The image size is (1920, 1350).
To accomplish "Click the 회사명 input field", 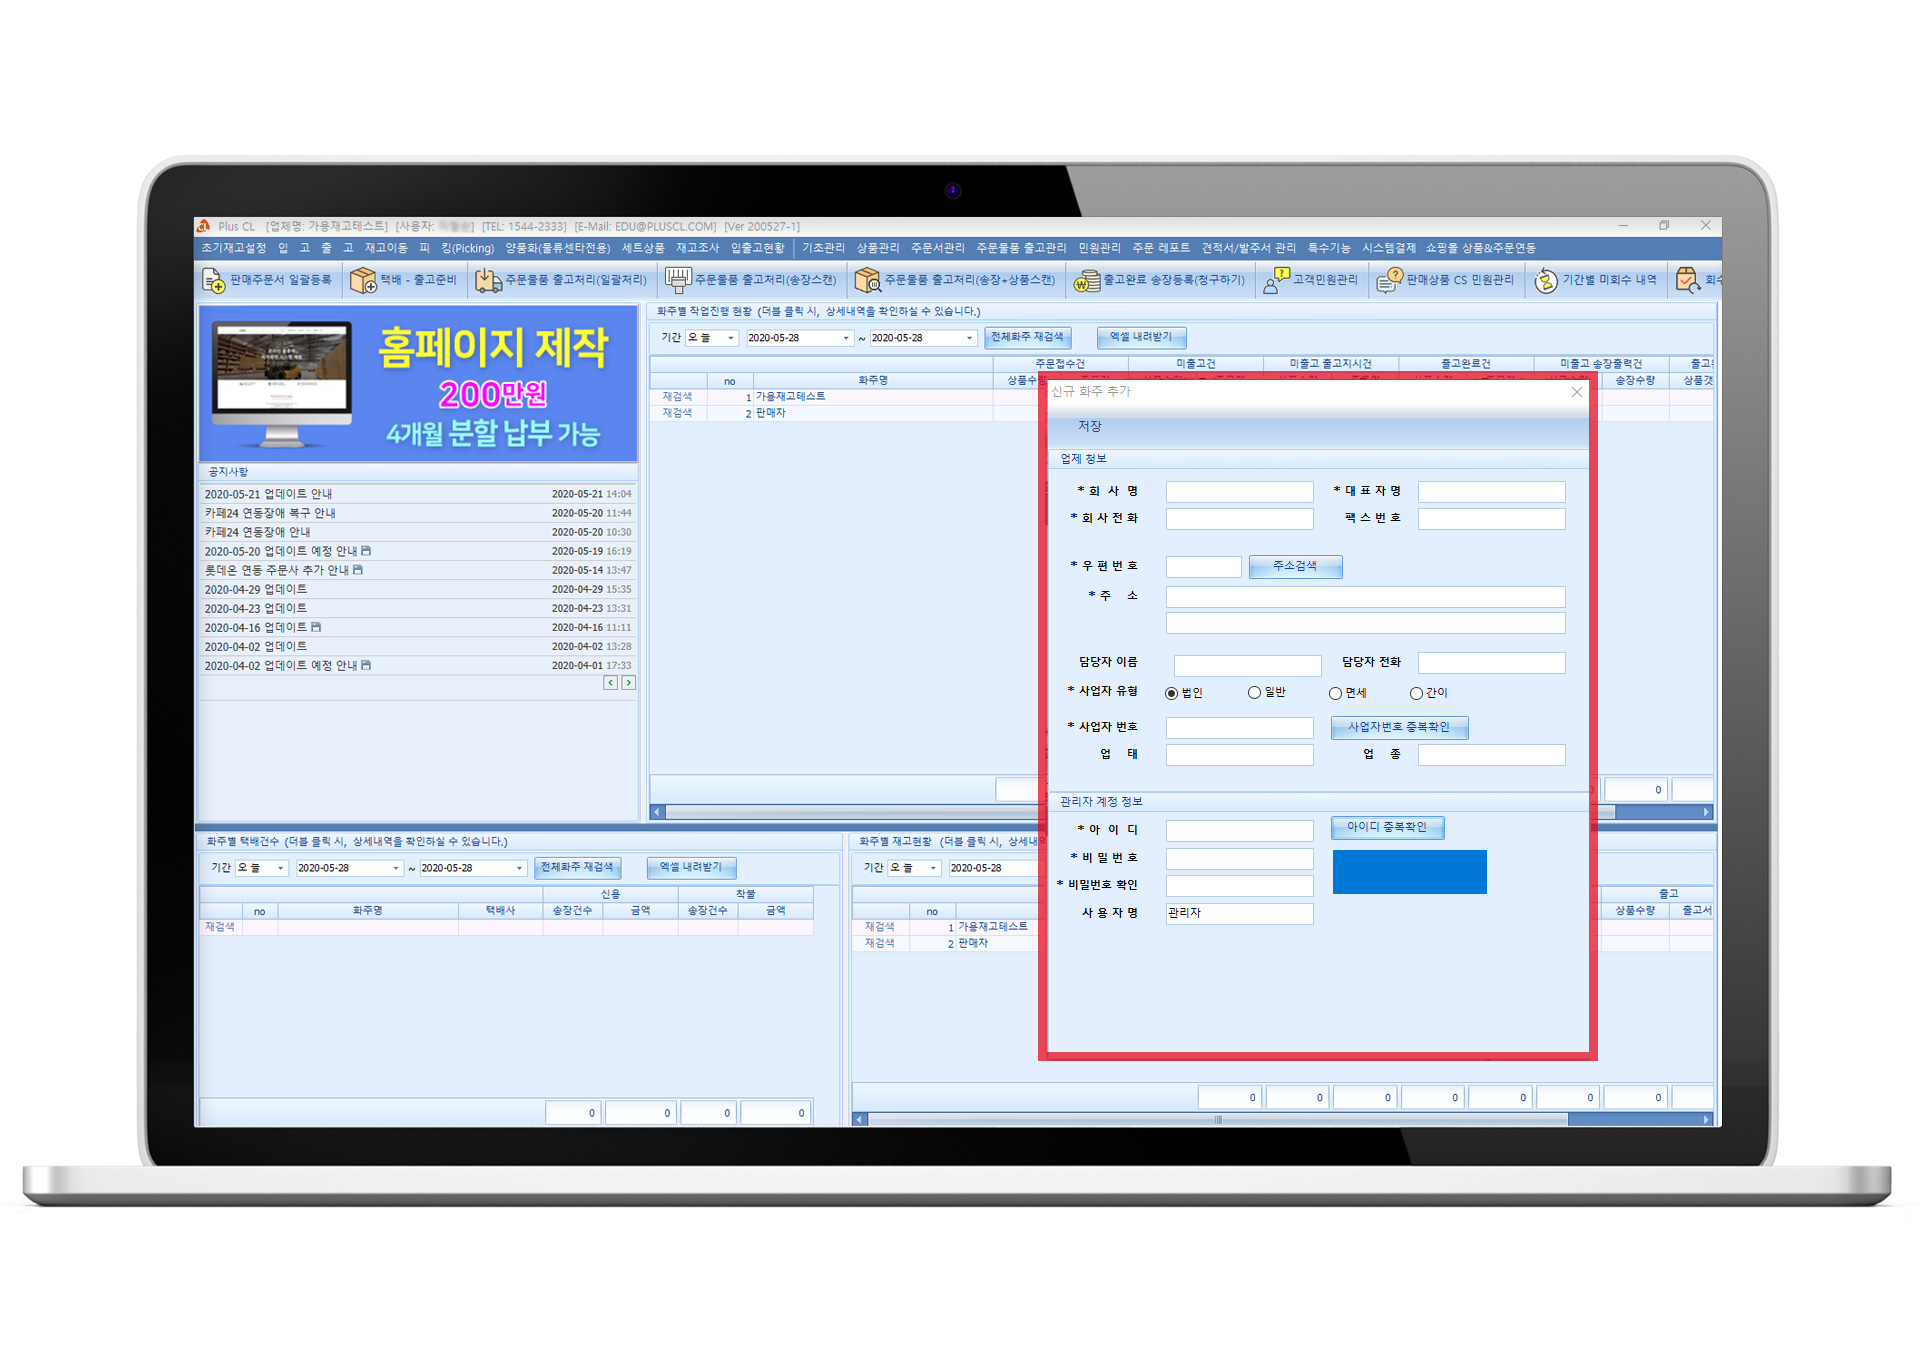I will click(x=1239, y=492).
